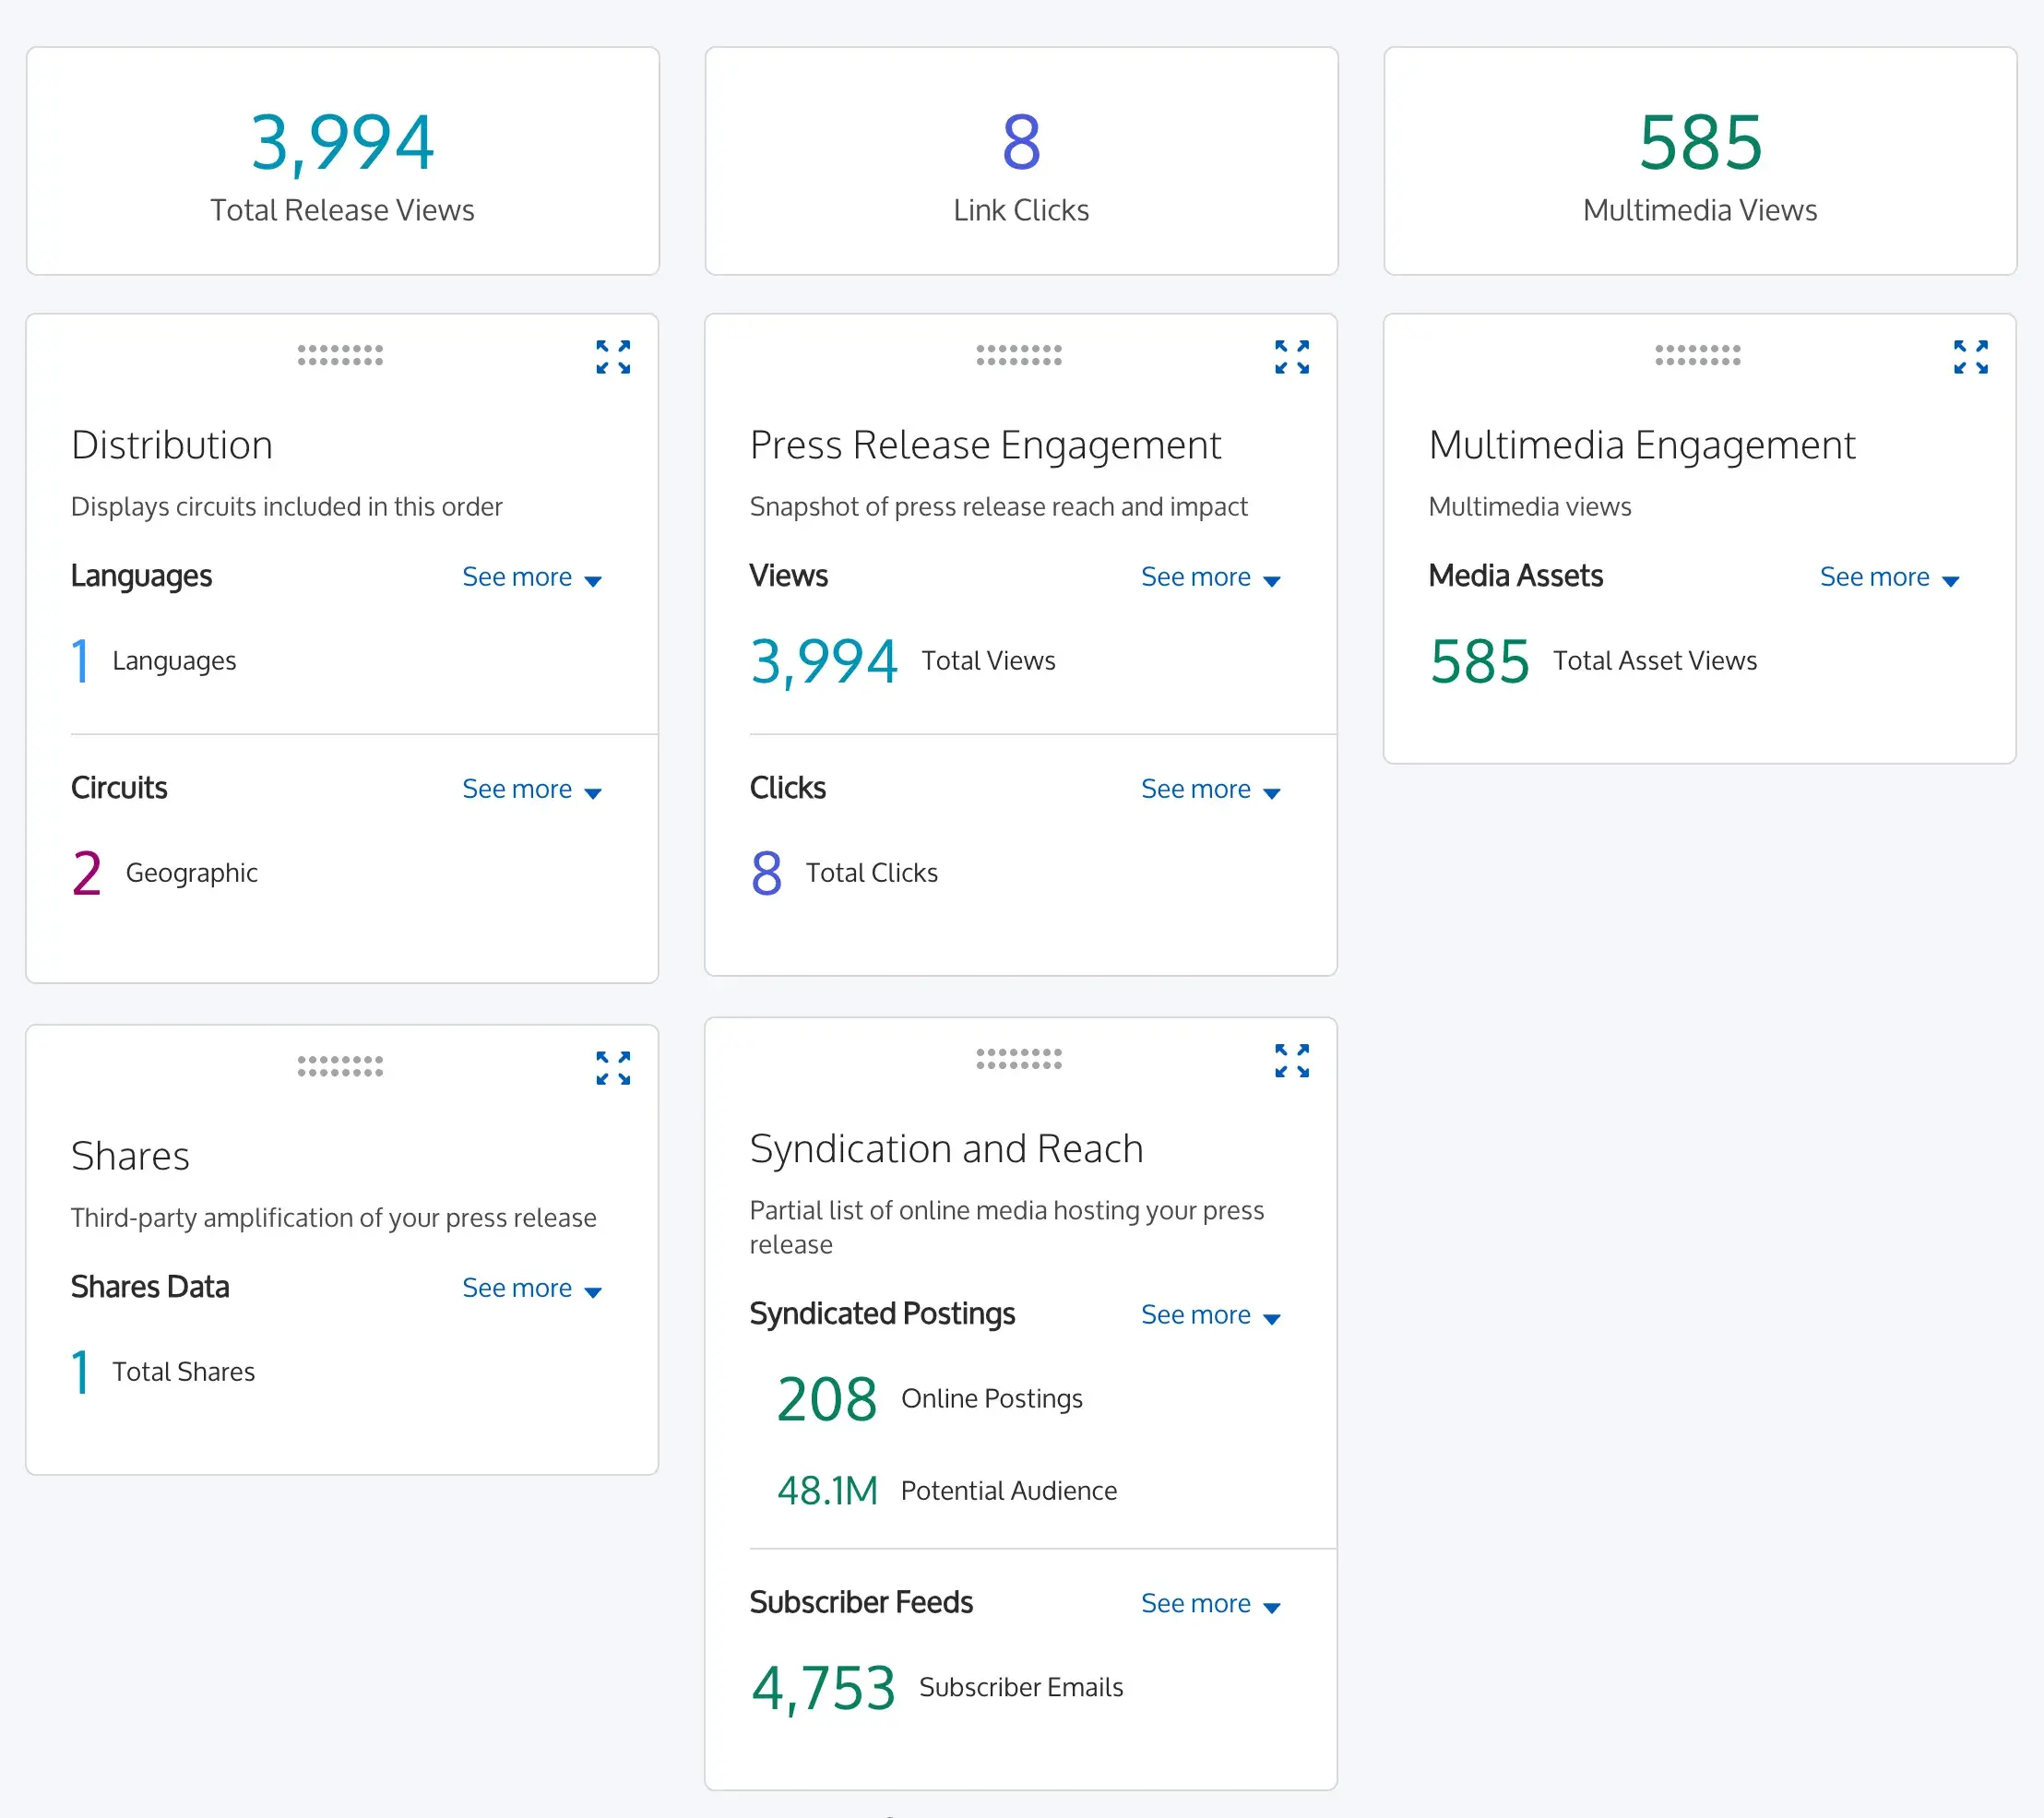Click the 48.1M Potential Audience value

pos(827,1491)
